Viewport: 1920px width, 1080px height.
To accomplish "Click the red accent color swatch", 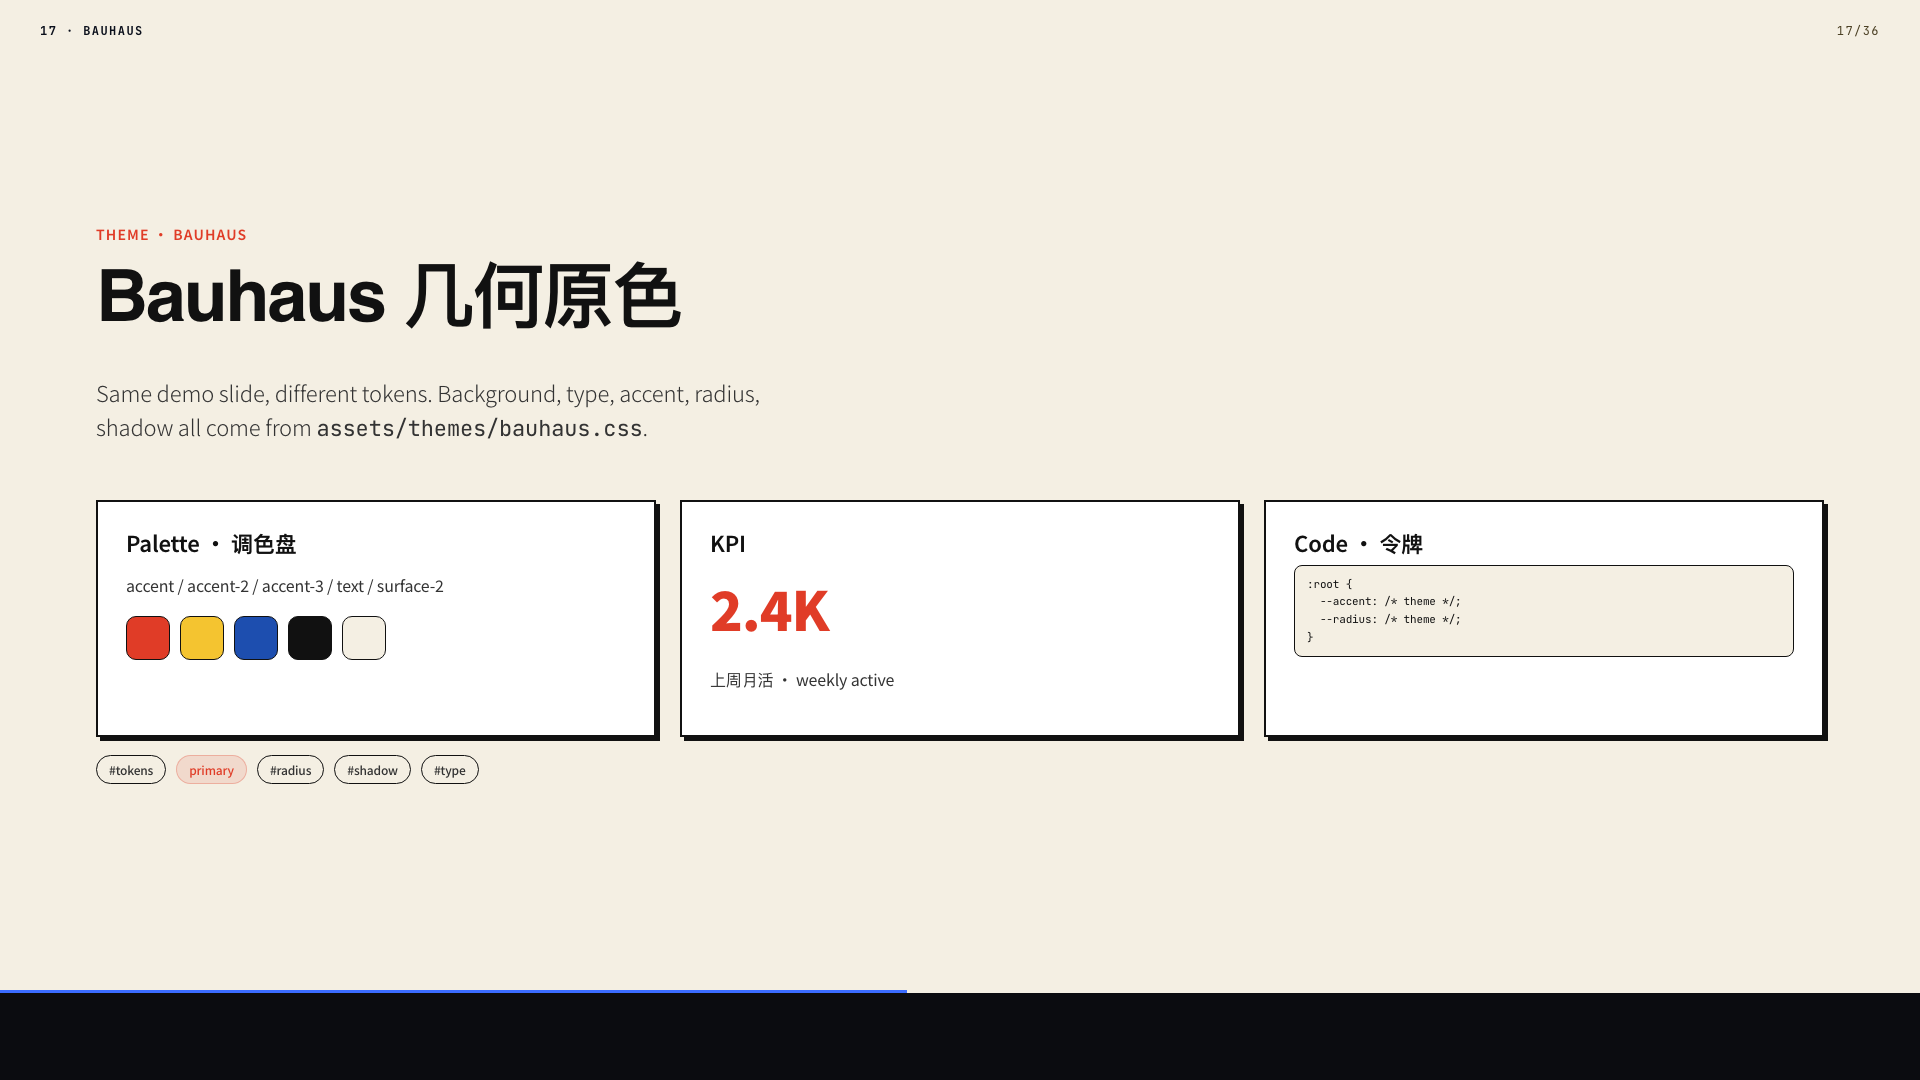I will (148, 638).
